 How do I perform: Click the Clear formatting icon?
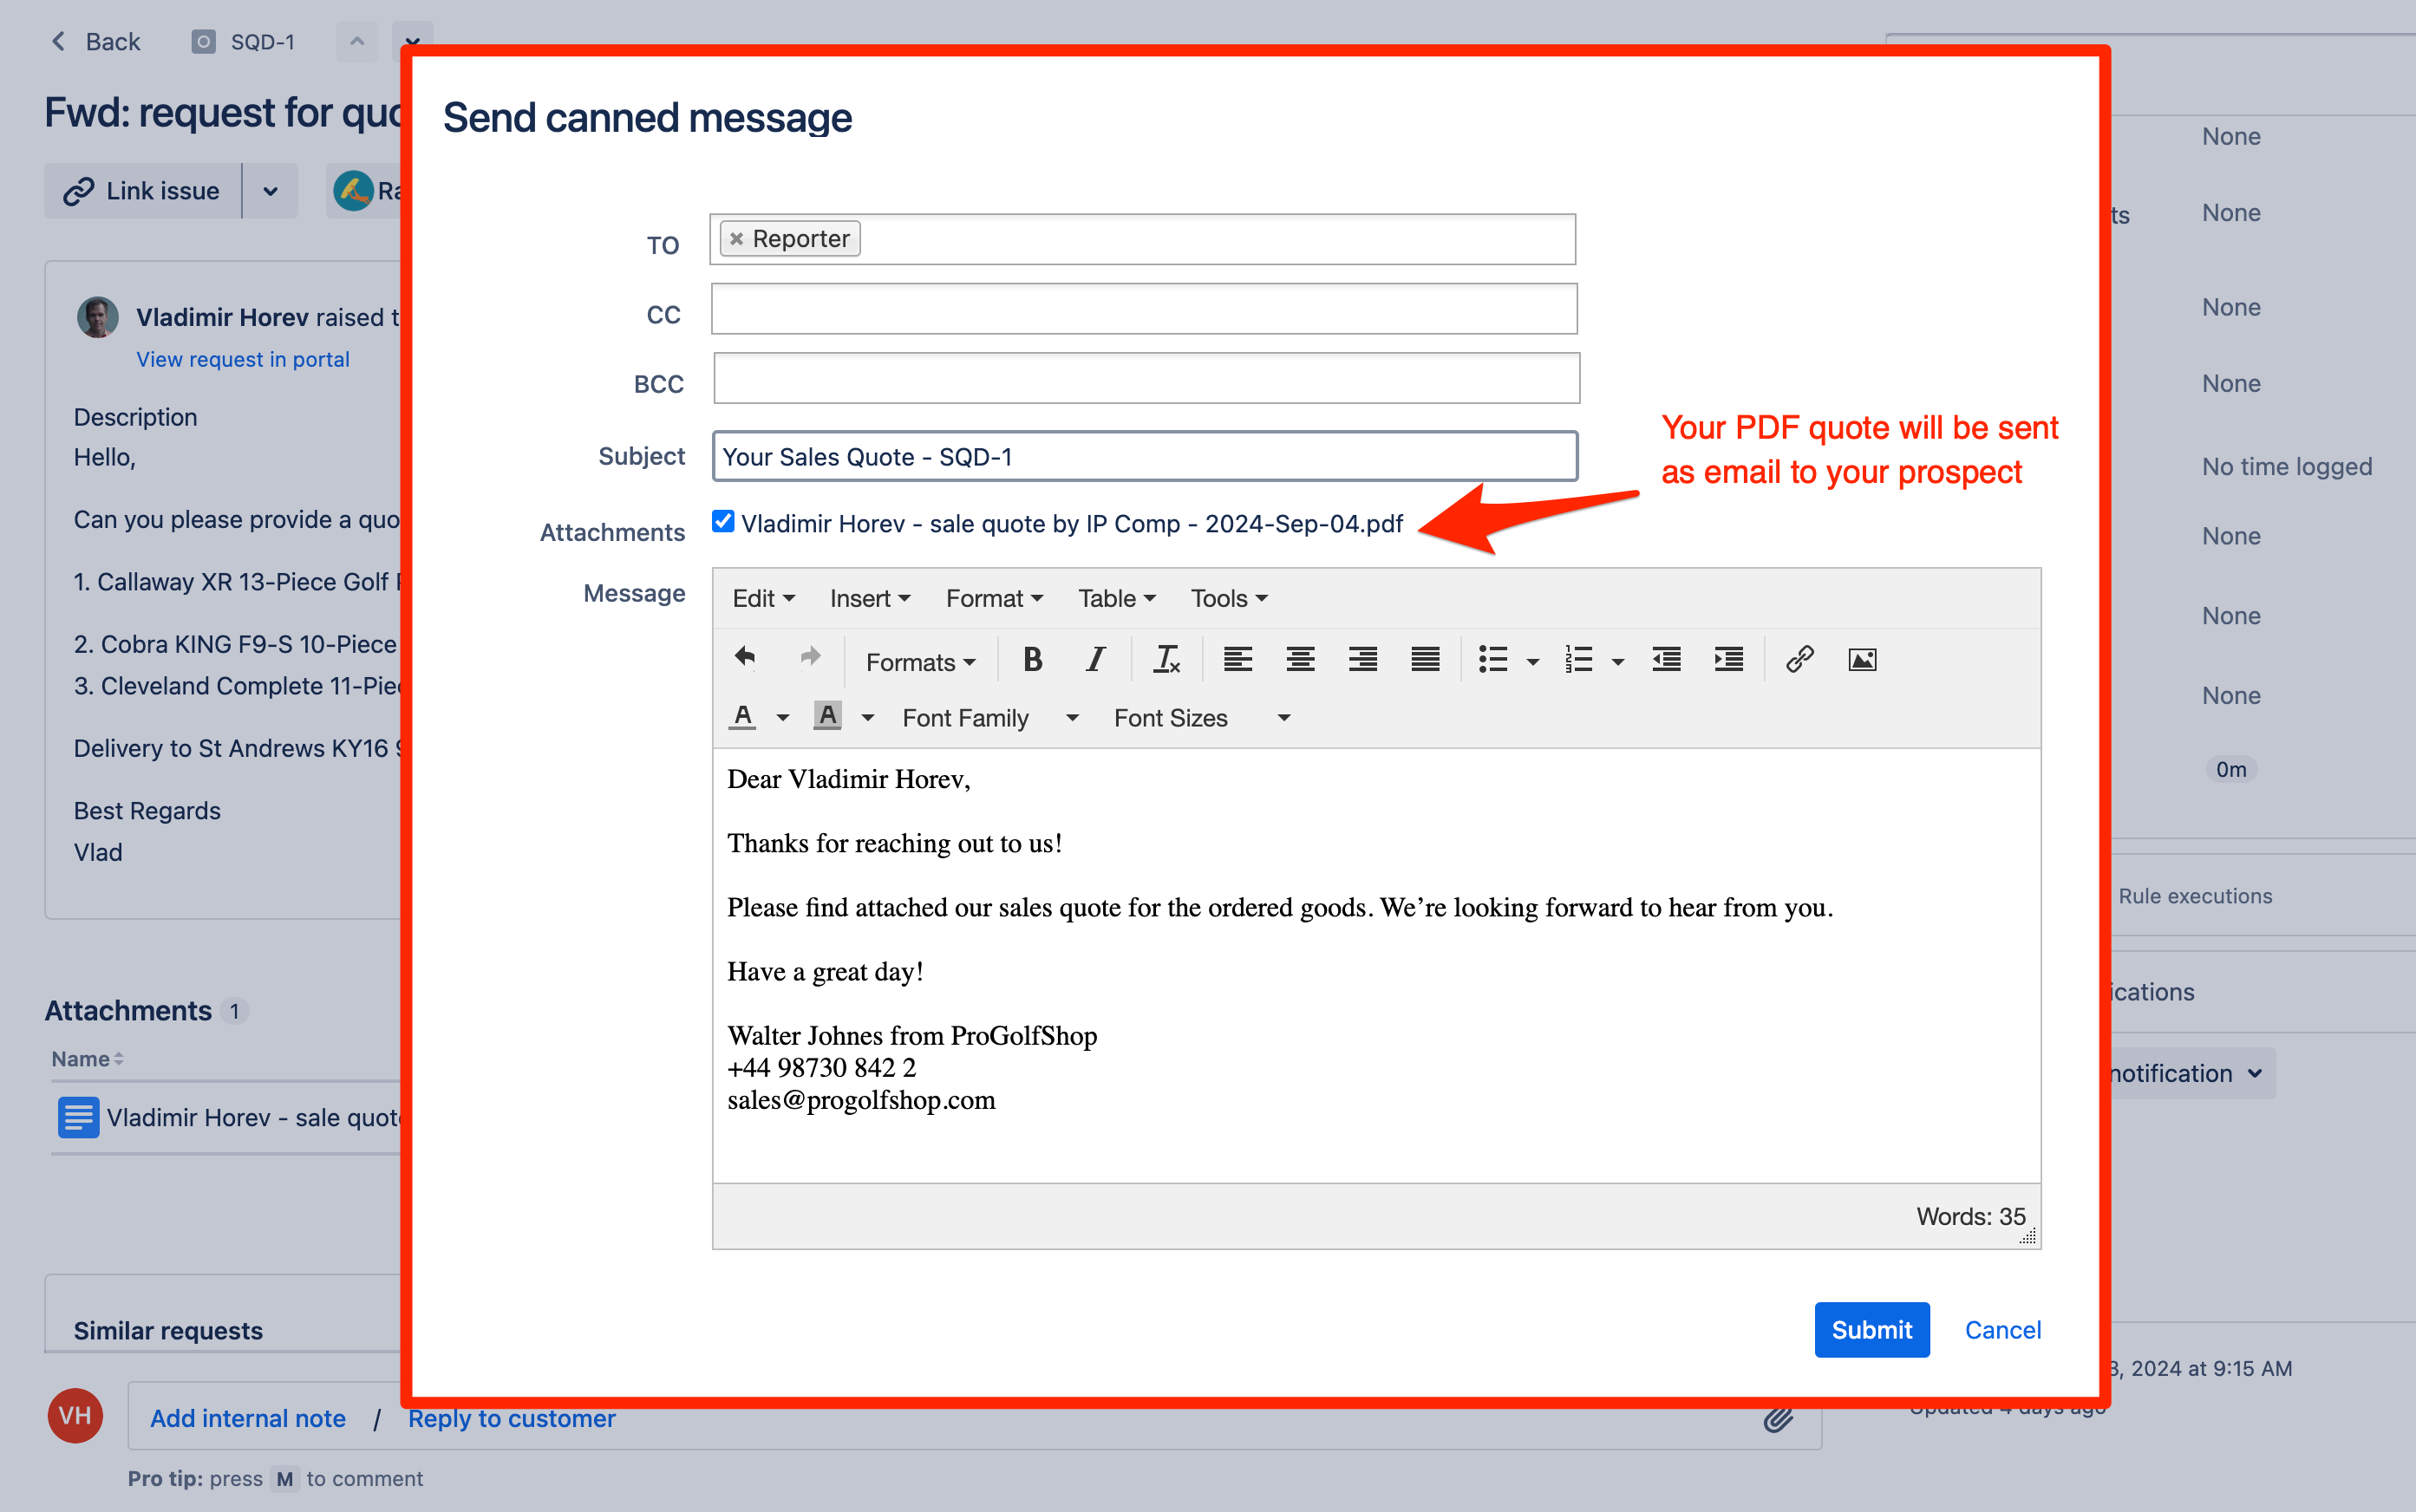point(1166,659)
